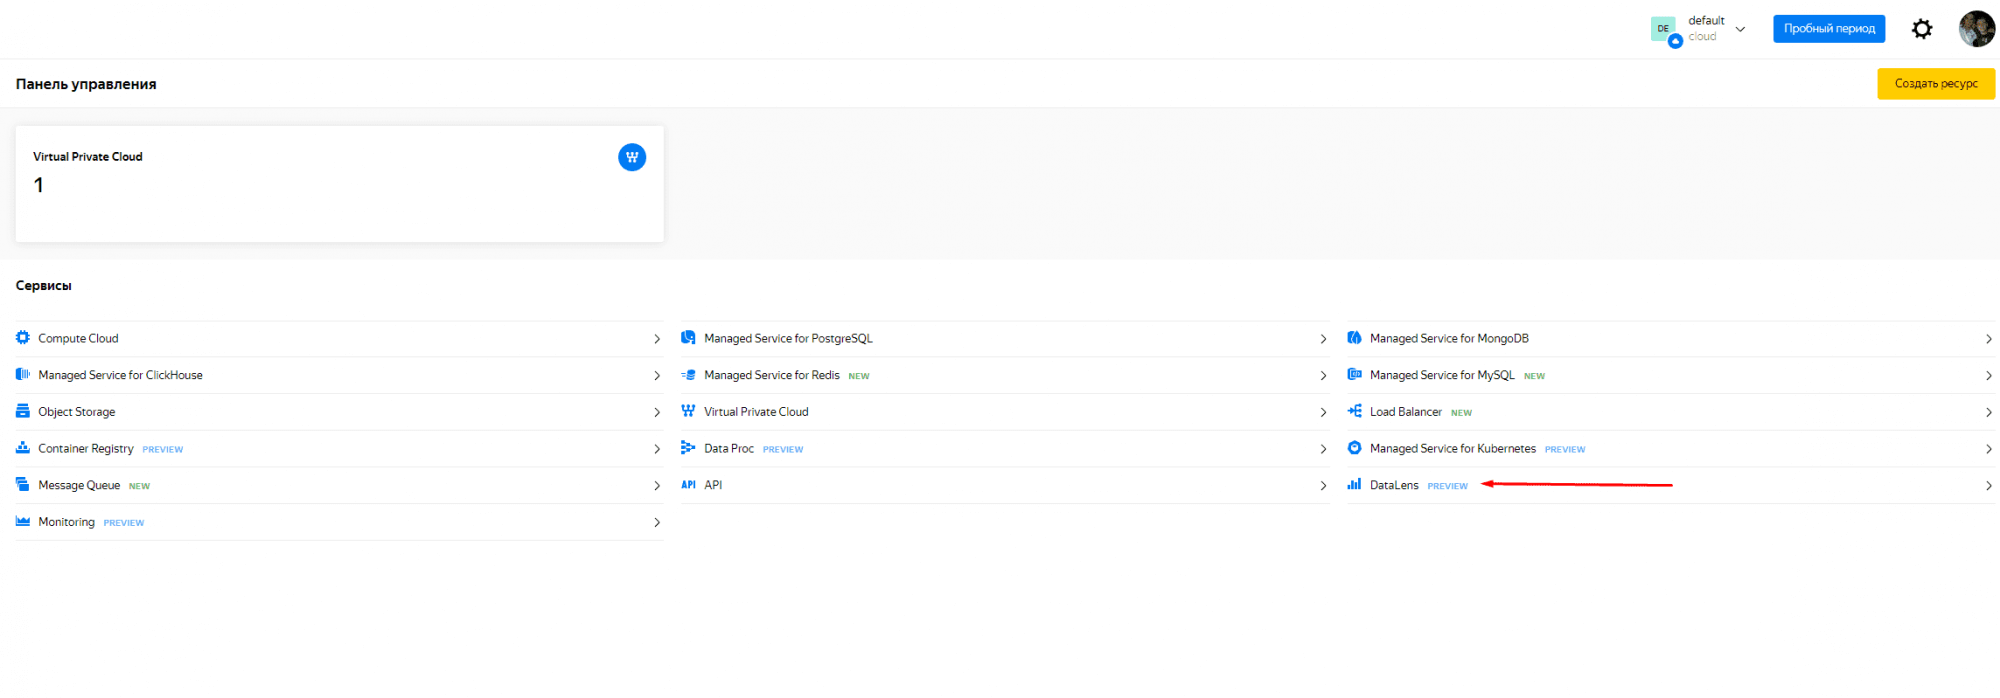Open the DataLens service link

coord(1394,485)
